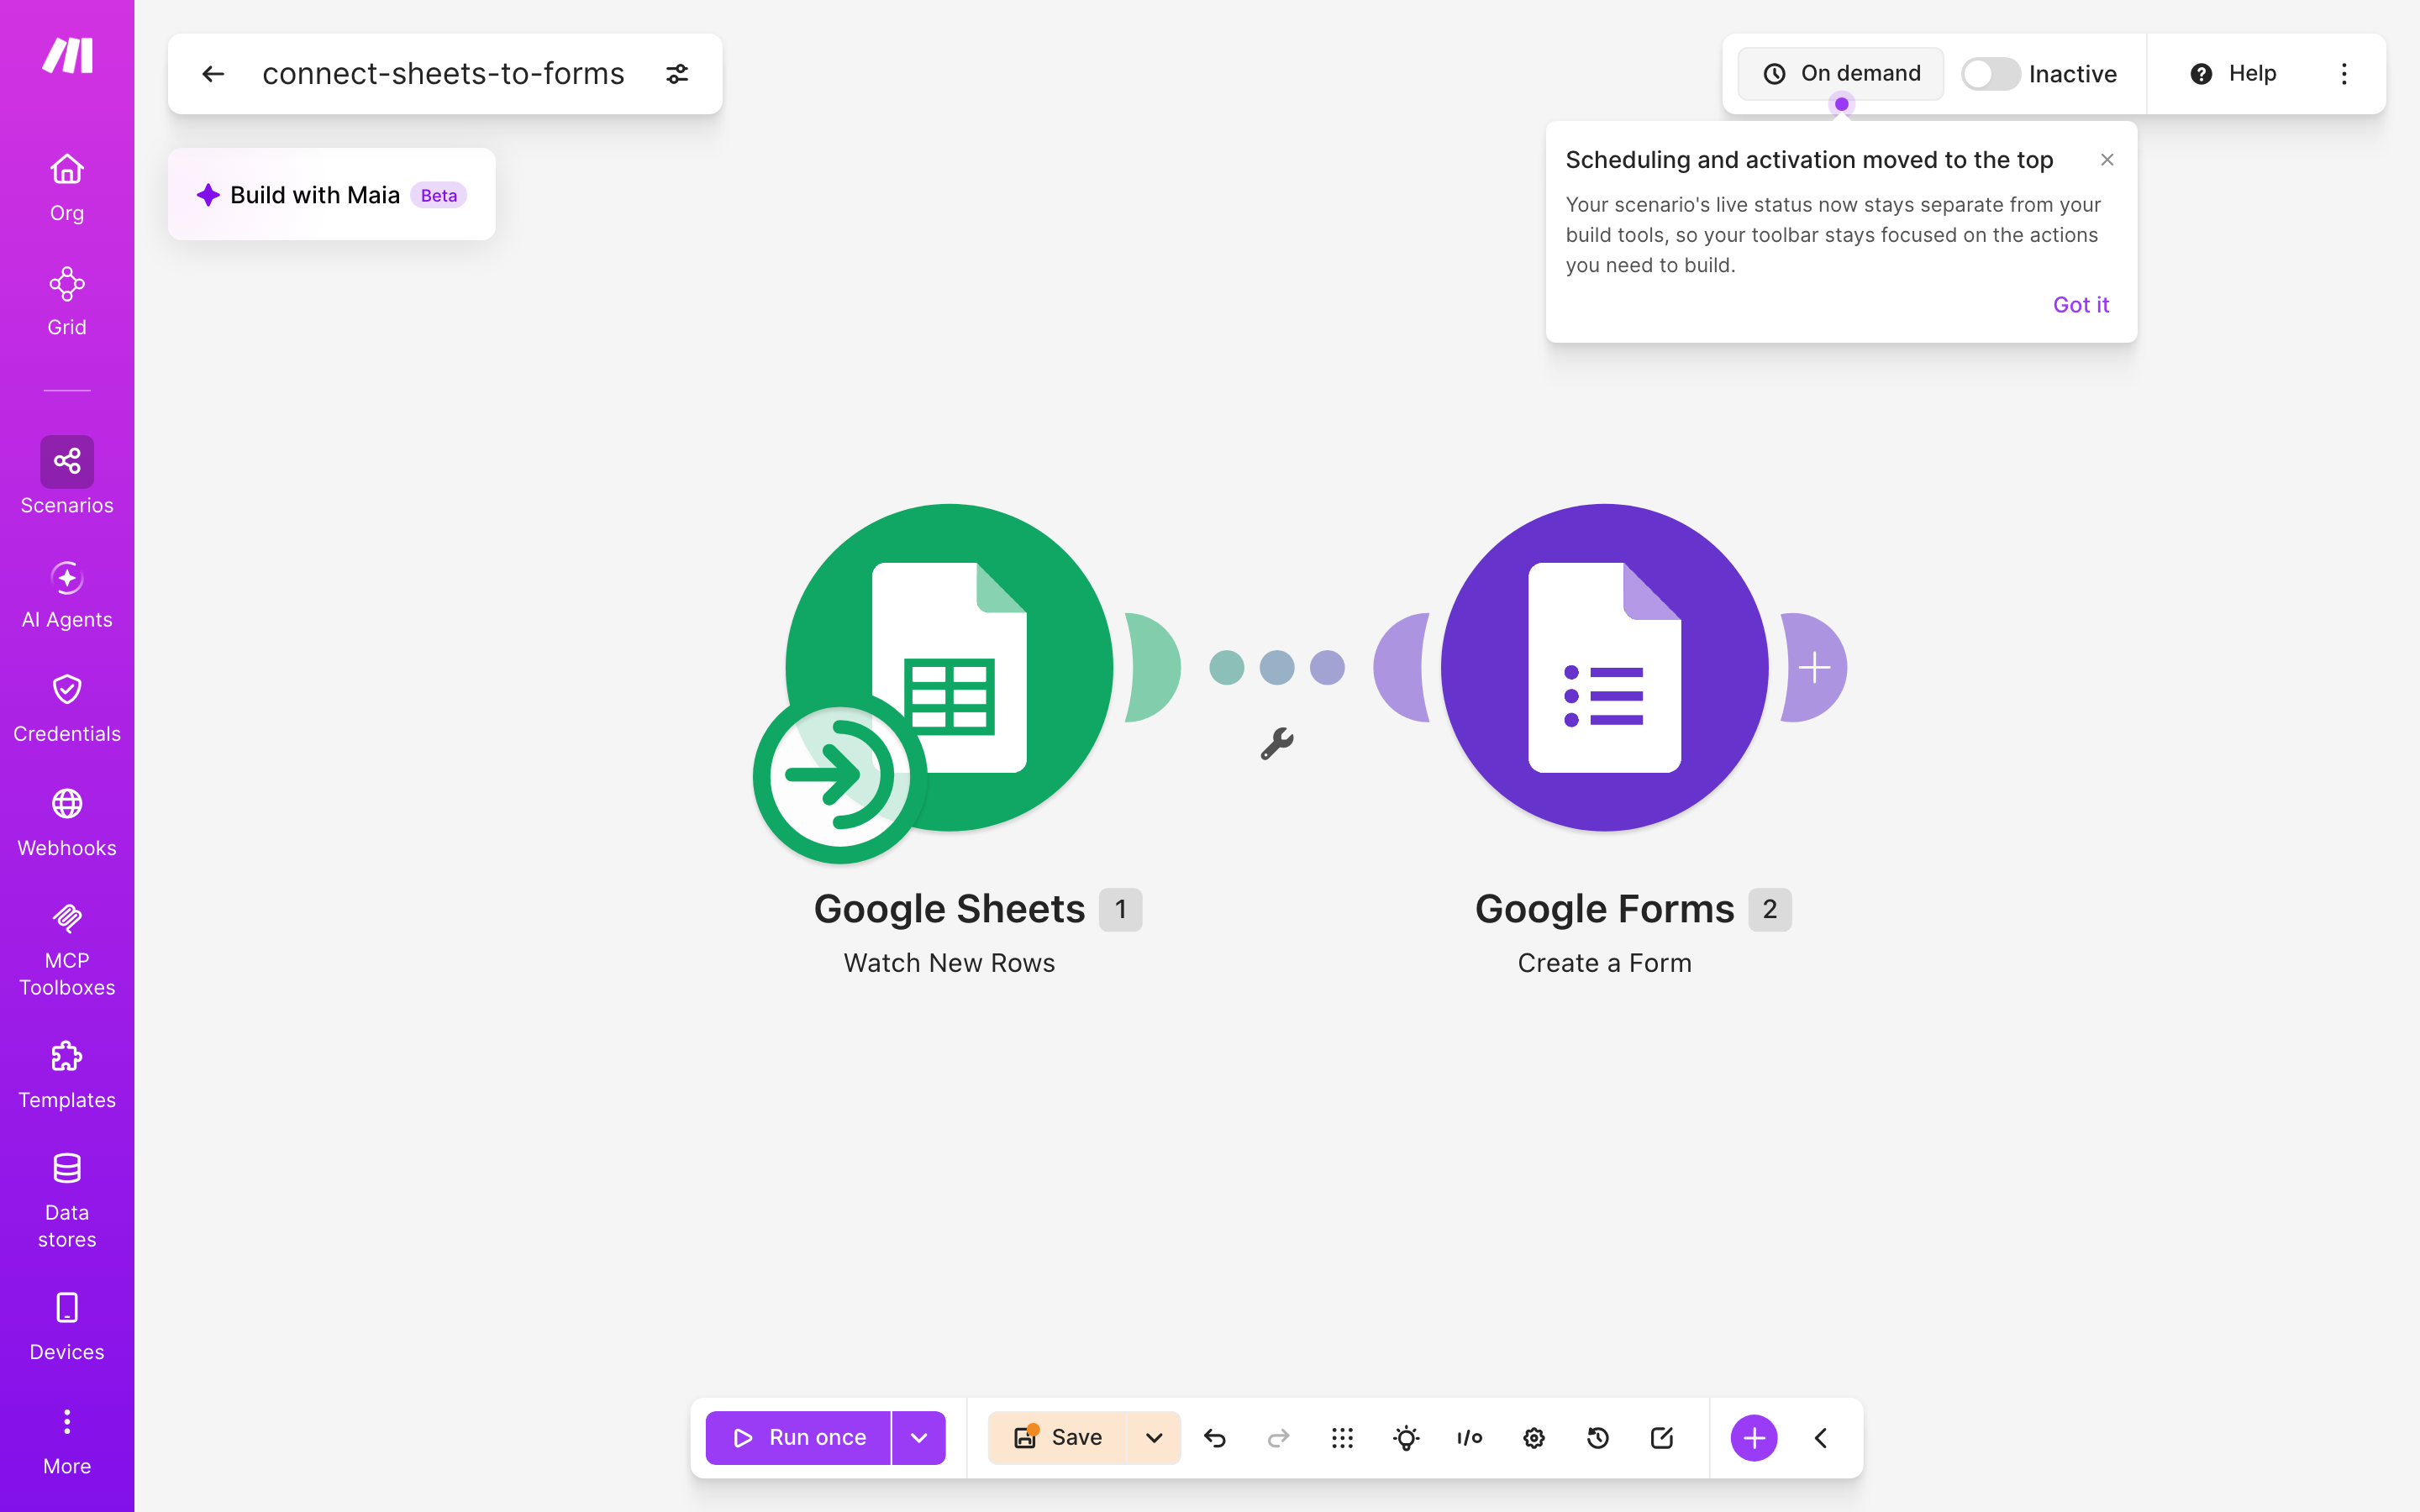Open the Grid view
2420x1512 pixels.
click(67, 301)
